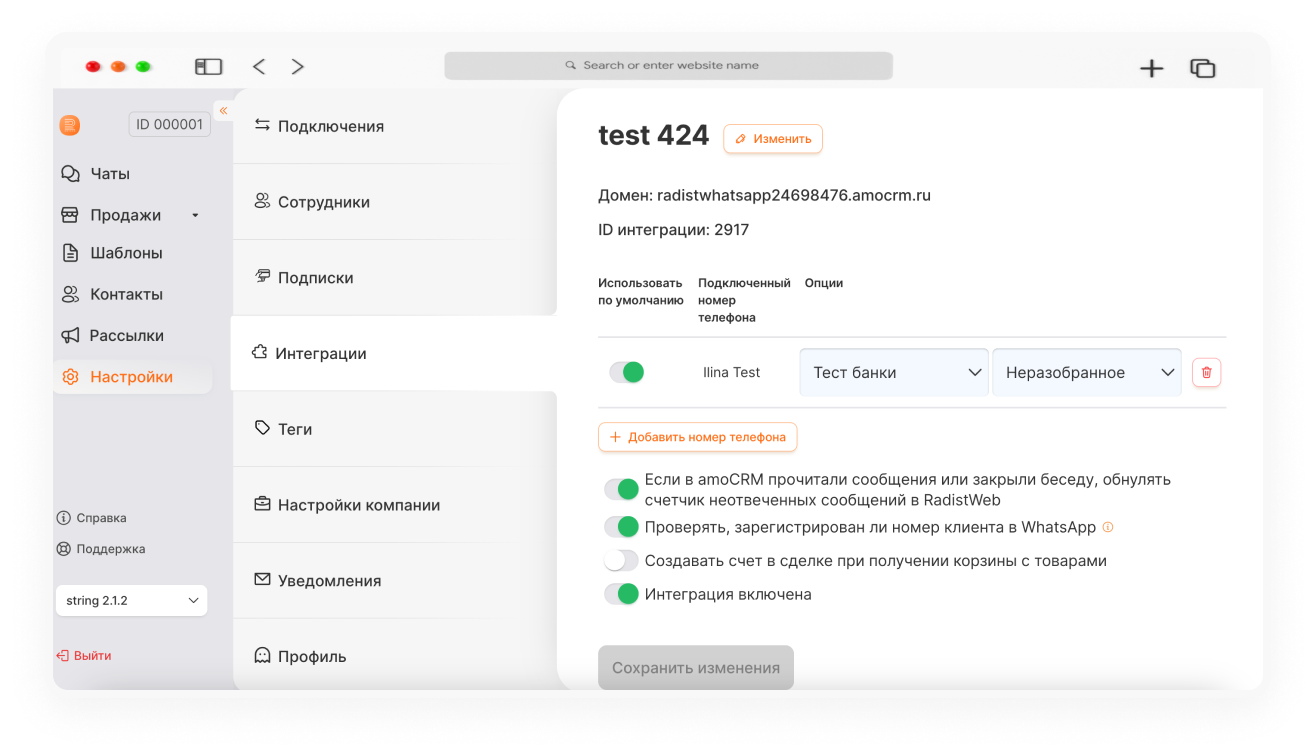Open Настройки компании section

(x=394, y=505)
